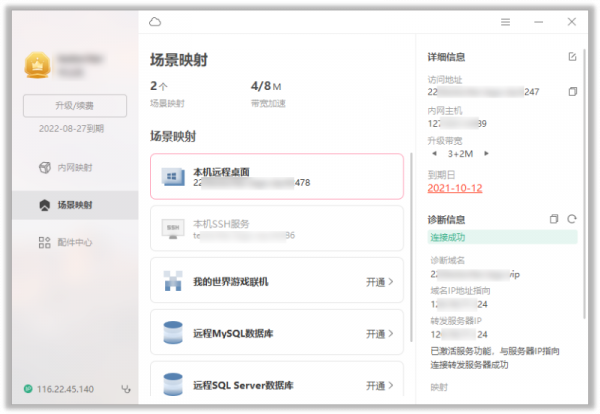Click the edit icon beside 详细信息
The width and height of the screenshot is (600, 414).
point(572,57)
